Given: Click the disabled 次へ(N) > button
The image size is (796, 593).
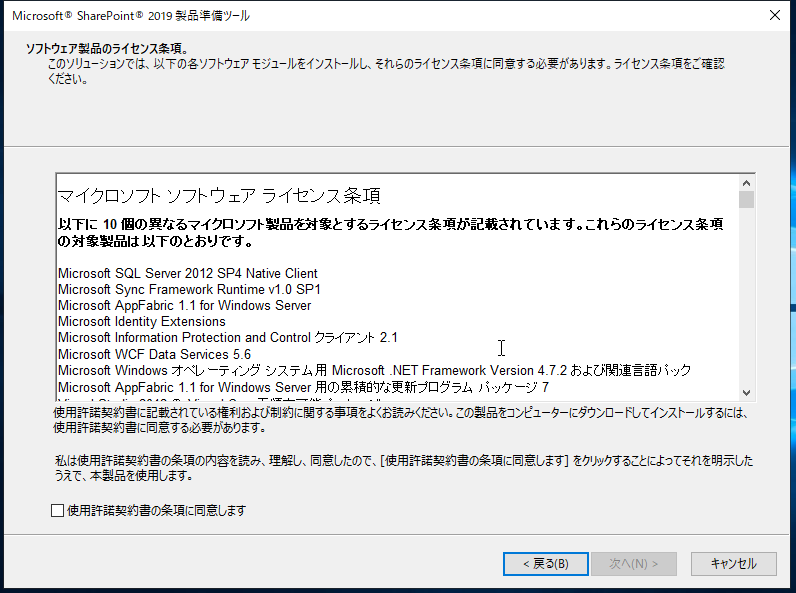Looking at the screenshot, I should (634, 564).
